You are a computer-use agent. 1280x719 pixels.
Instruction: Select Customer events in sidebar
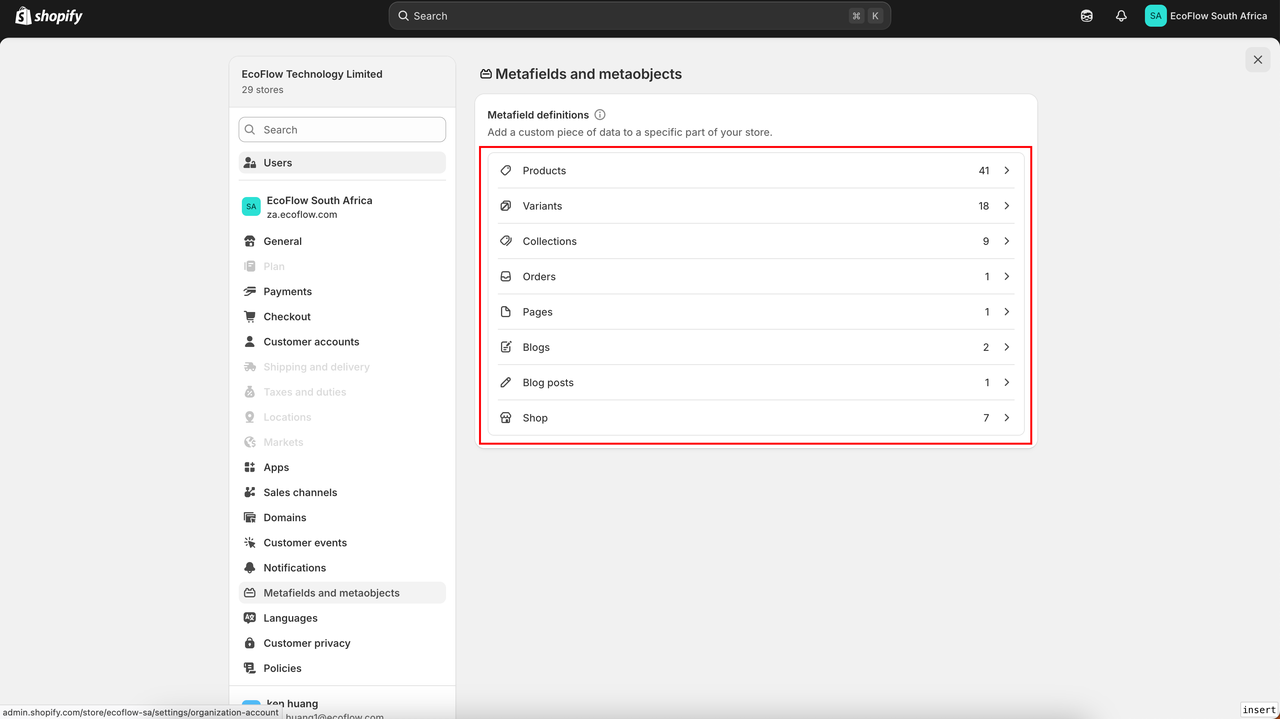[305, 543]
